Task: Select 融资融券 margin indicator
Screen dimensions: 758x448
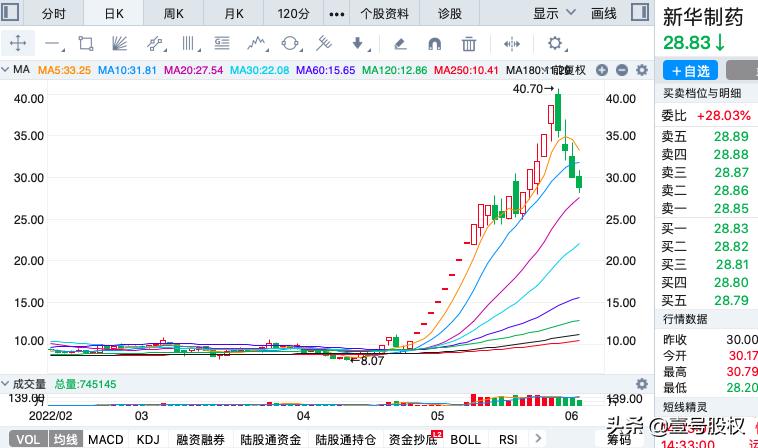Action: 201,439
